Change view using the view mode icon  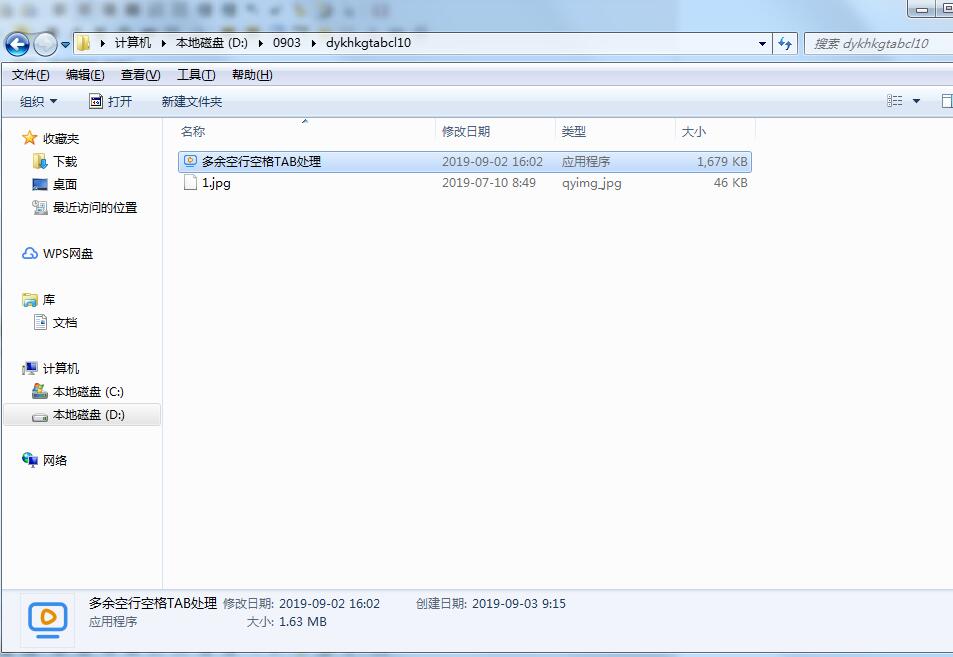click(895, 101)
